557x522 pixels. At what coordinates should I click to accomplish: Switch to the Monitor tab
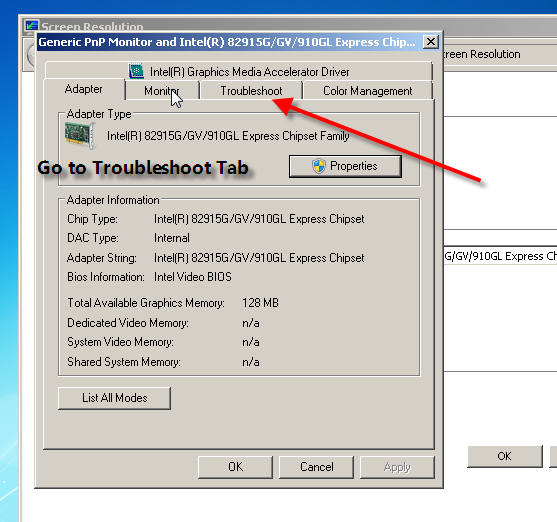[162, 91]
